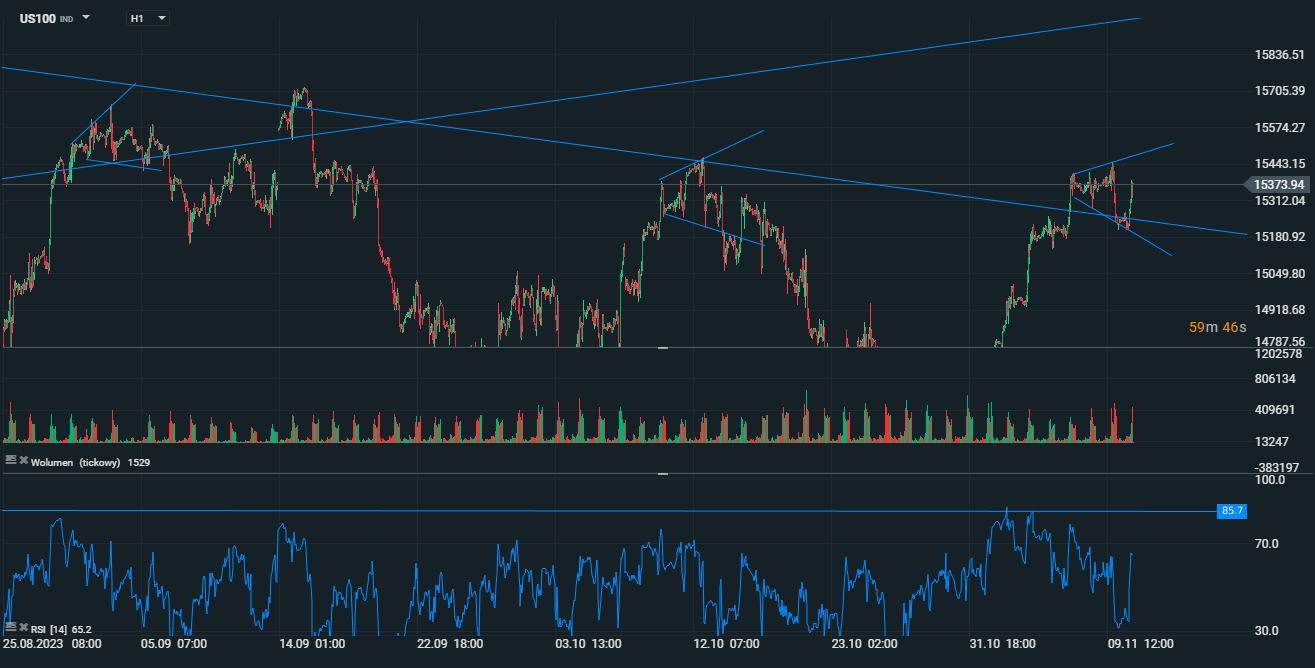Screen dimensions: 1315x668
Task: Open Wolumen indicator settings icon
Action: pyautogui.click(x=11, y=460)
